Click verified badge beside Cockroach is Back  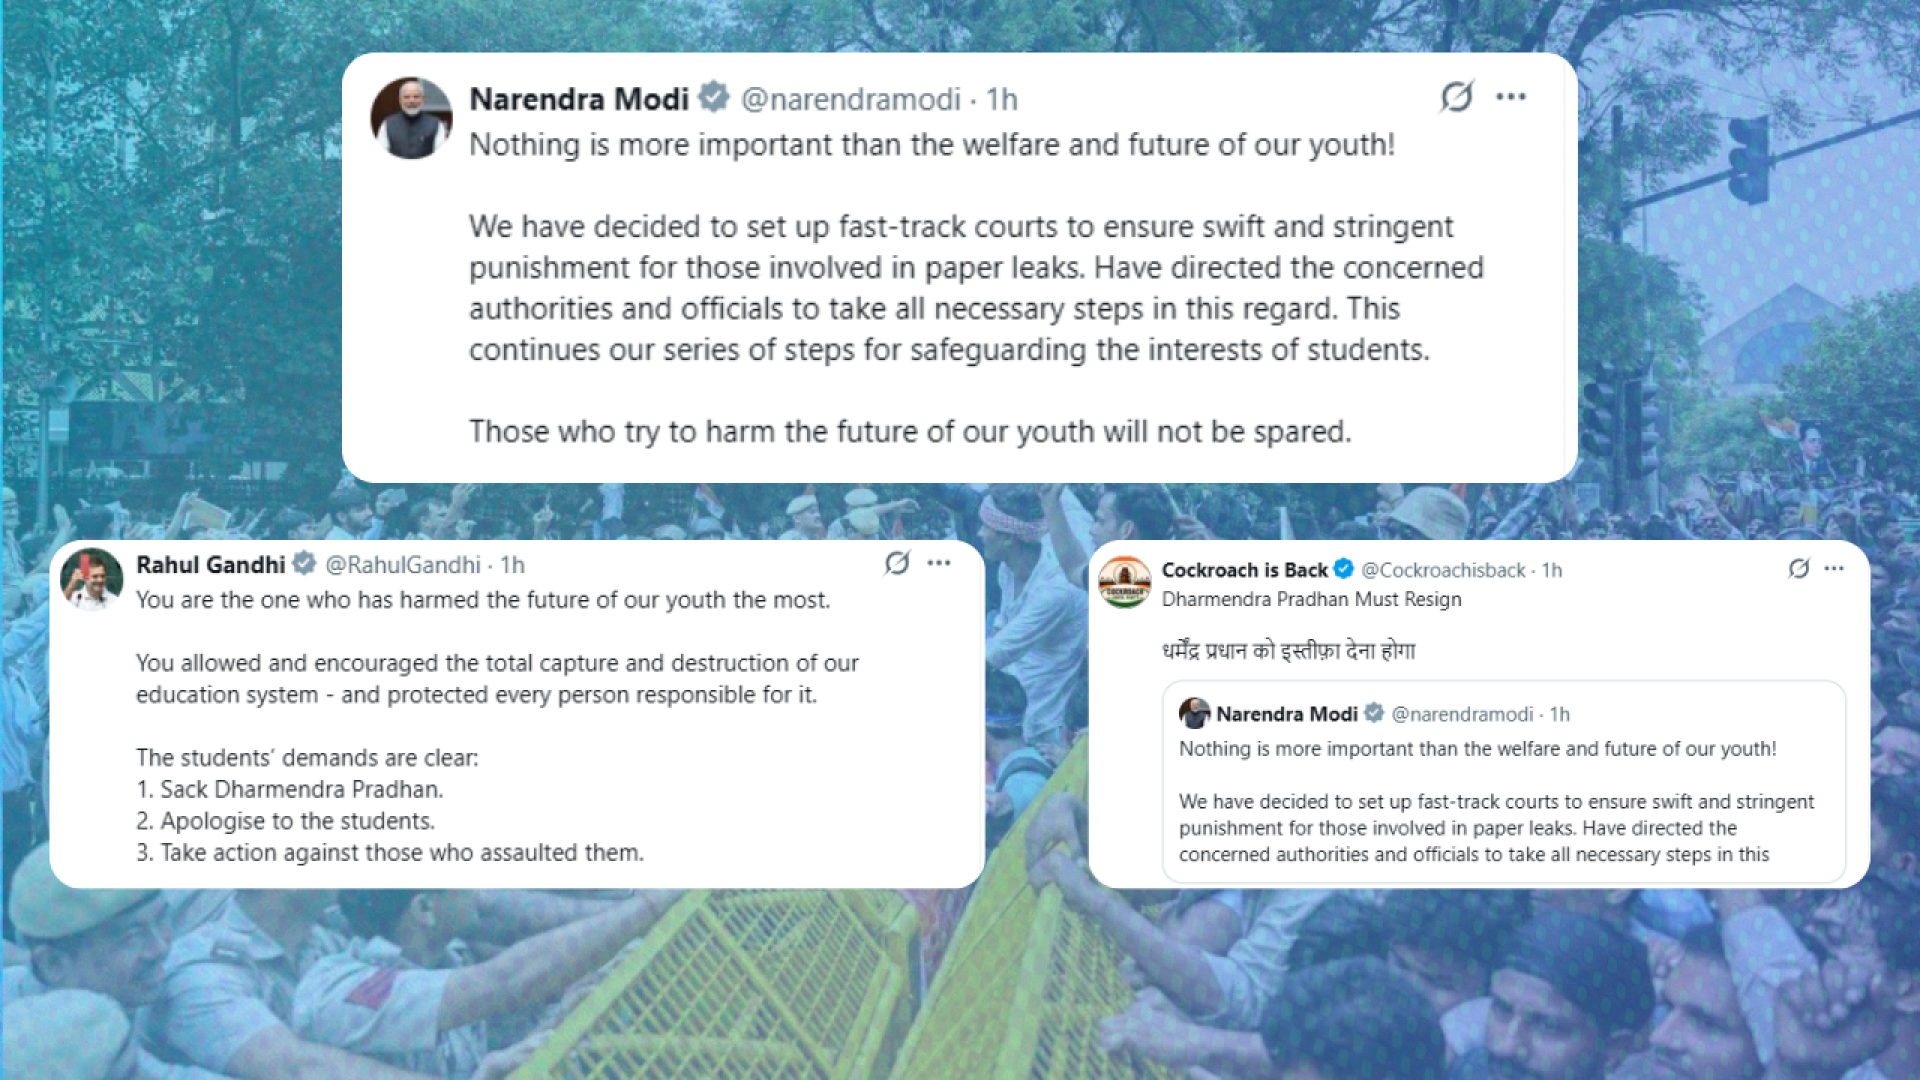click(x=1344, y=569)
